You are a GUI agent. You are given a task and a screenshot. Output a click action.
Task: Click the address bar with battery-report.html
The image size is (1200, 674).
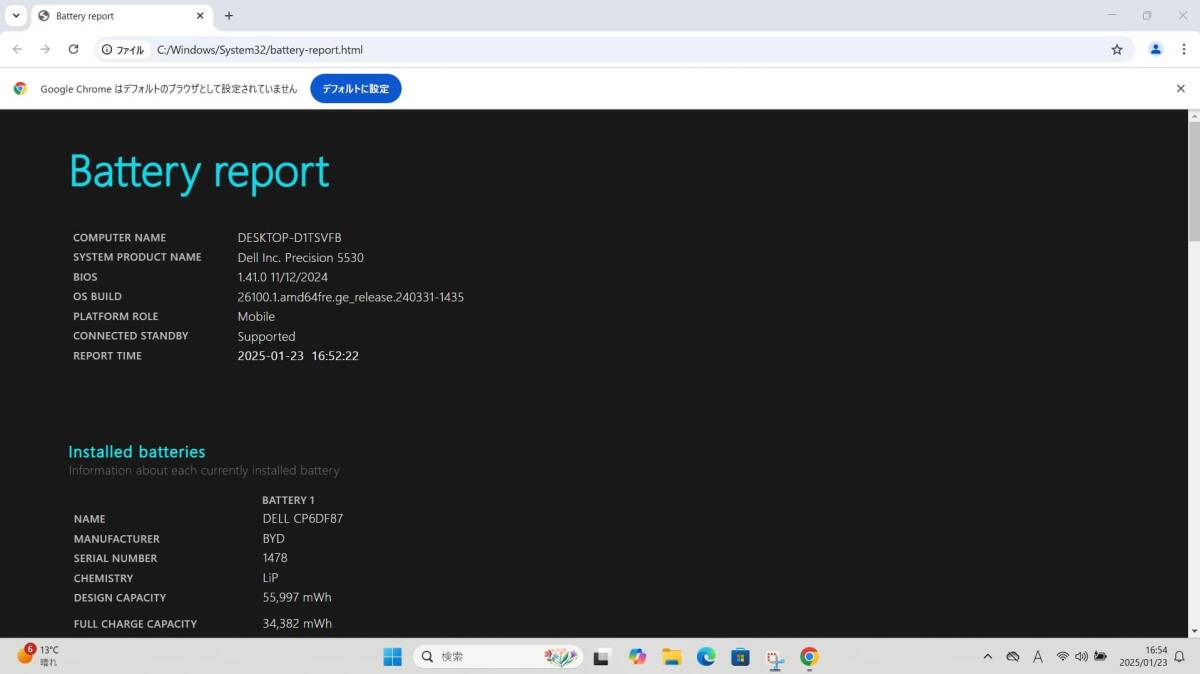pos(614,49)
